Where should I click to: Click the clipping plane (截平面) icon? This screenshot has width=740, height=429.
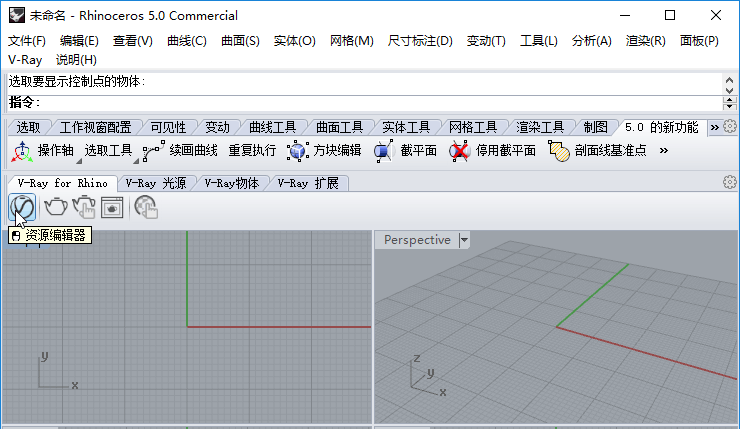pos(384,151)
